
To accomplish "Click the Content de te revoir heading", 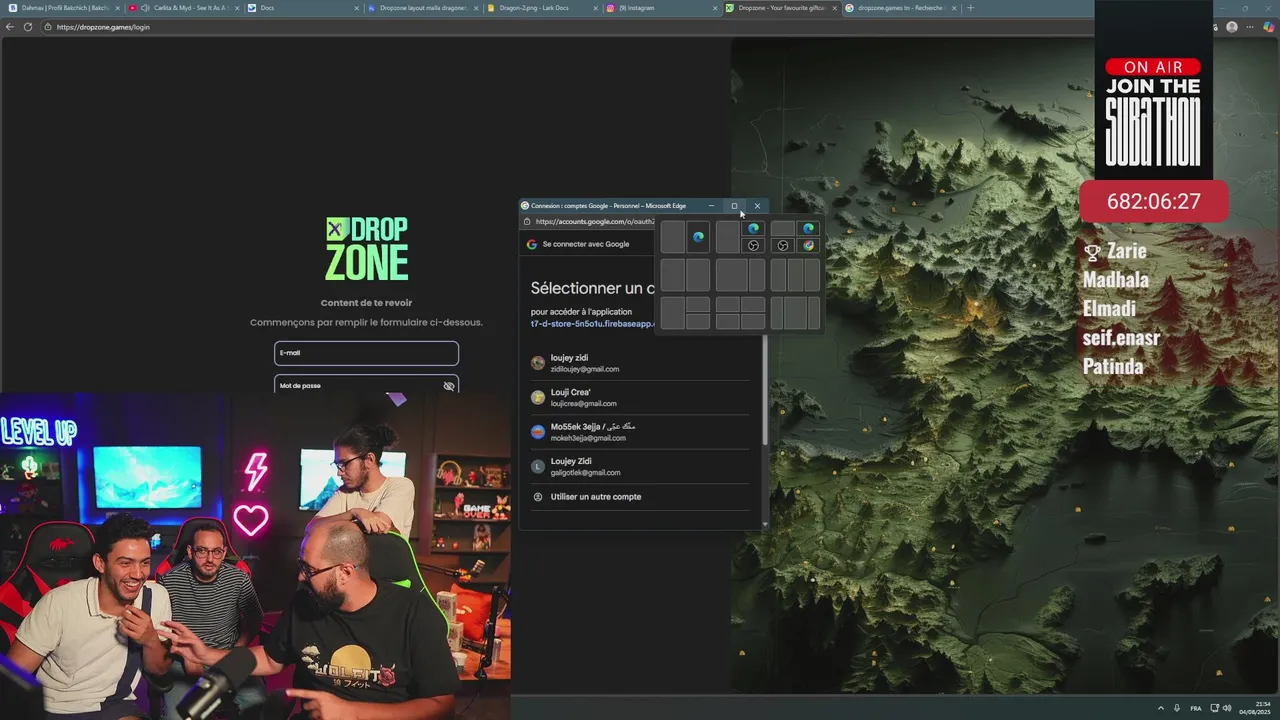I will [x=366, y=303].
